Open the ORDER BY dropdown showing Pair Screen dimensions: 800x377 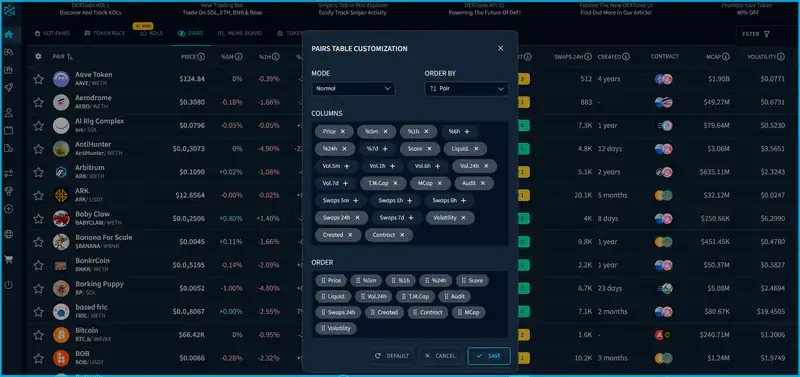pyautogui.click(x=466, y=89)
